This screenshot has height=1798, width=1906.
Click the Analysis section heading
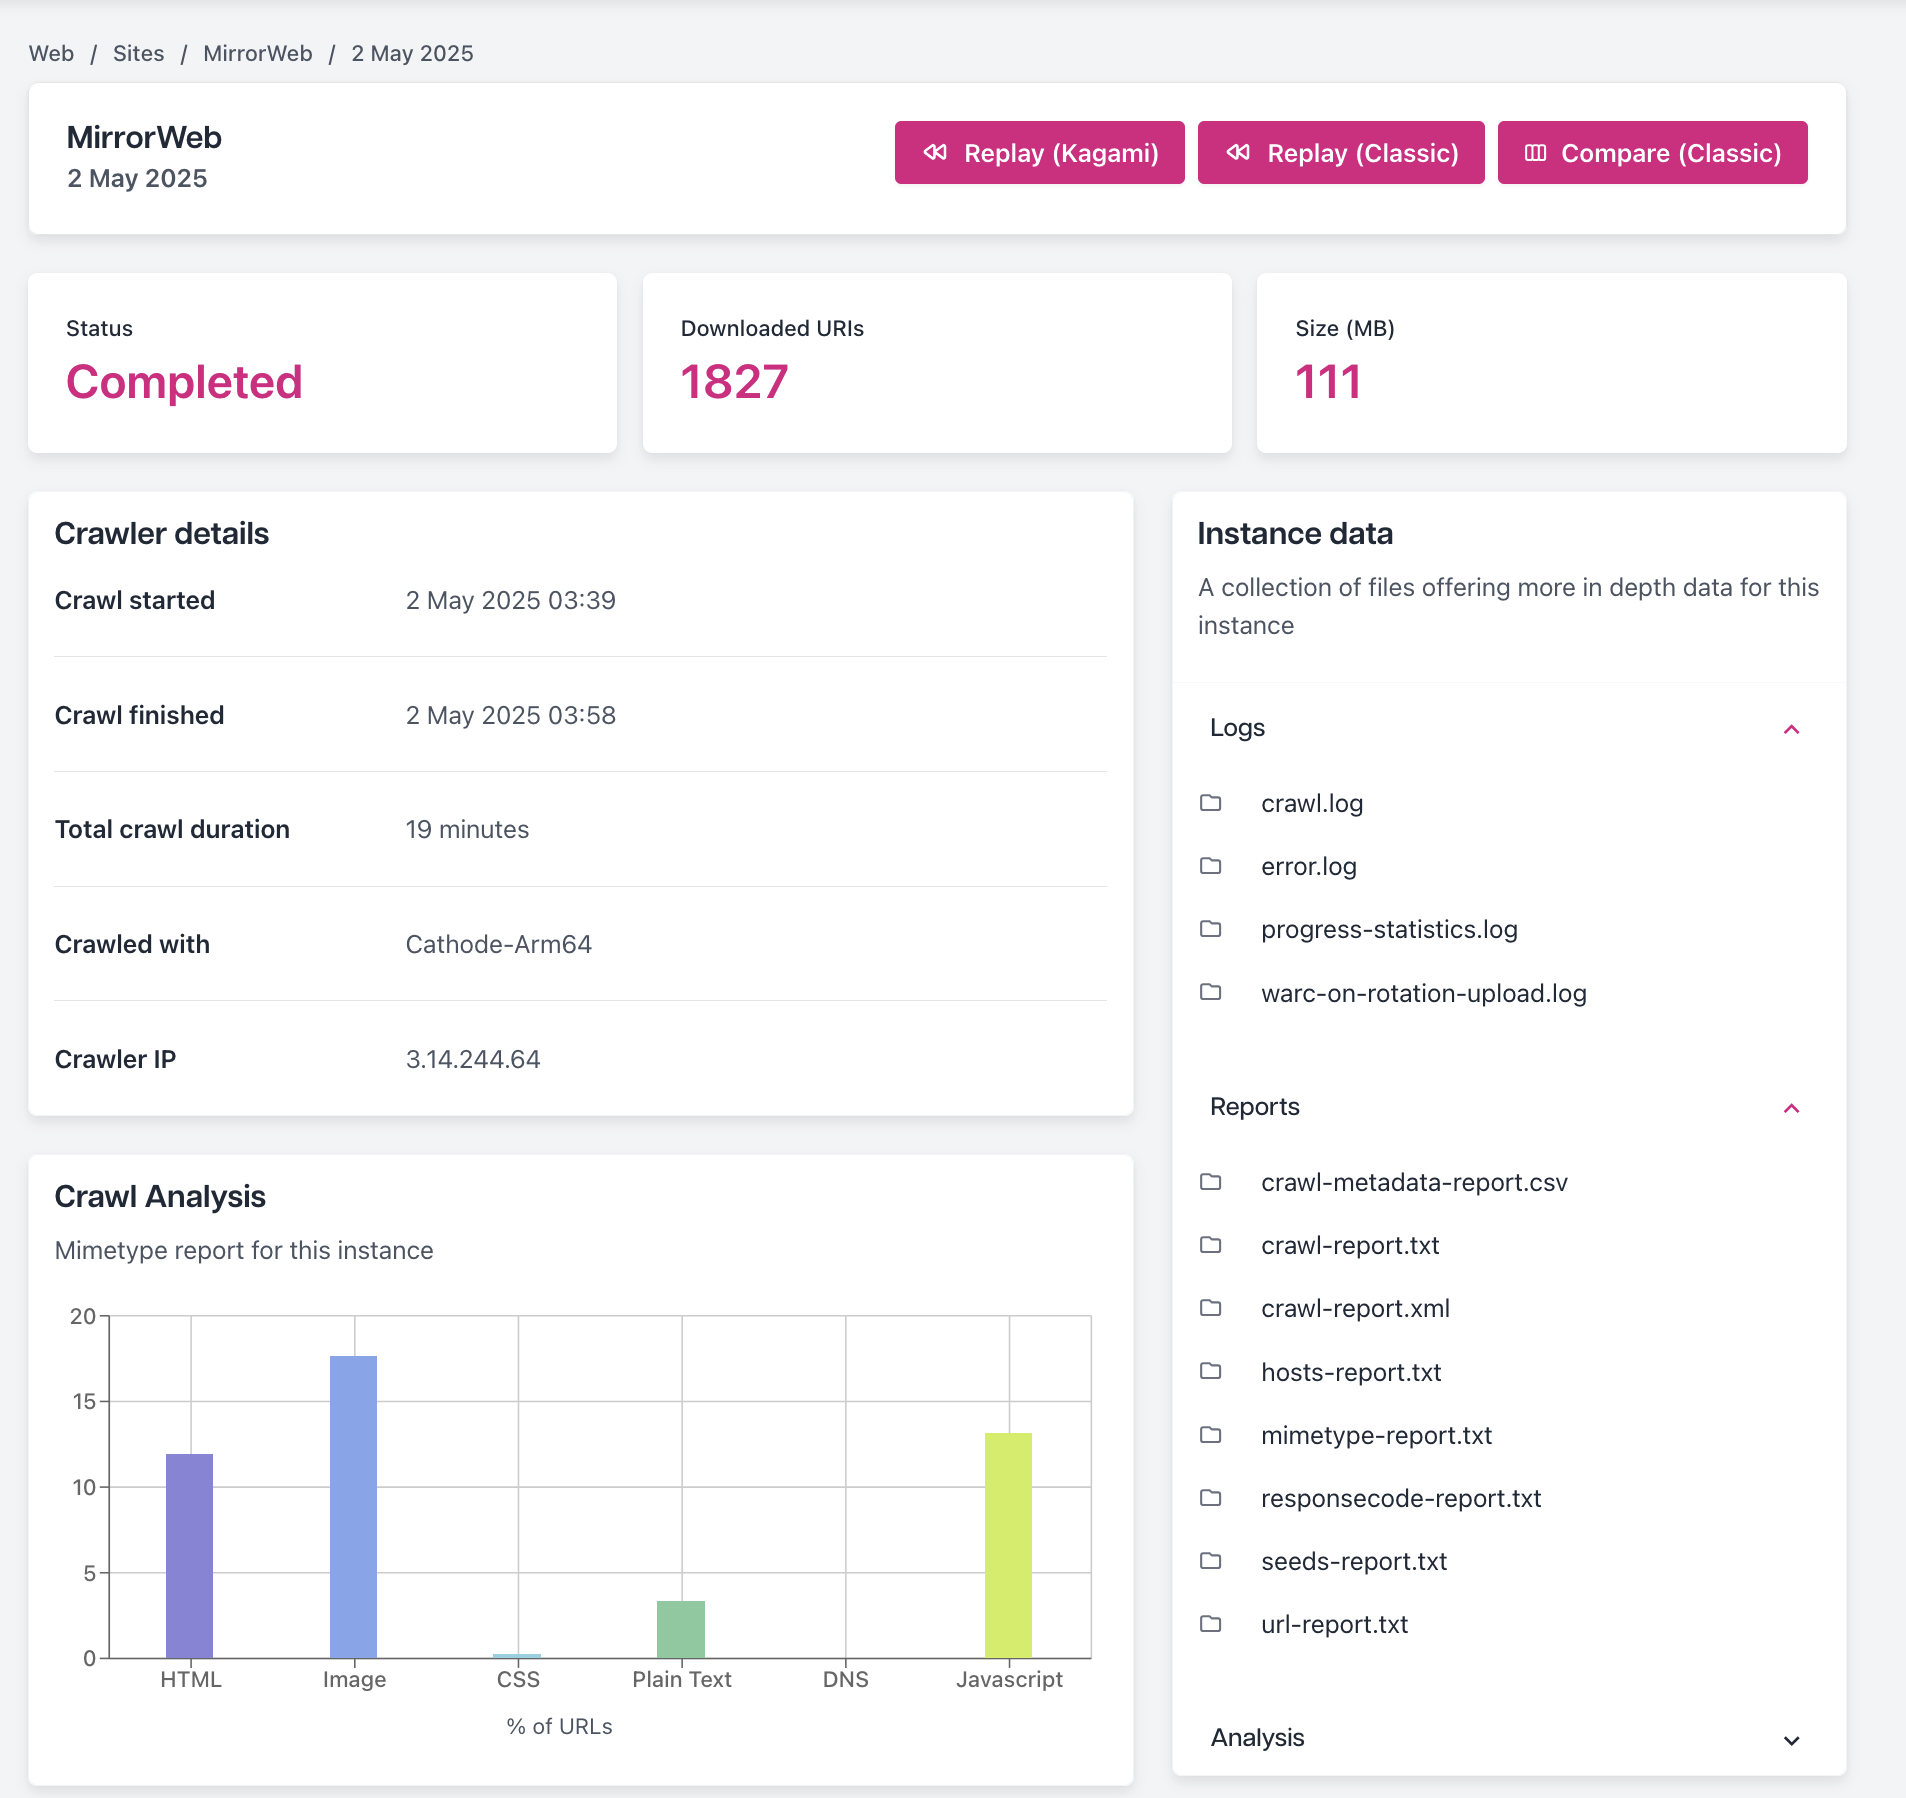click(1257, 1737)
